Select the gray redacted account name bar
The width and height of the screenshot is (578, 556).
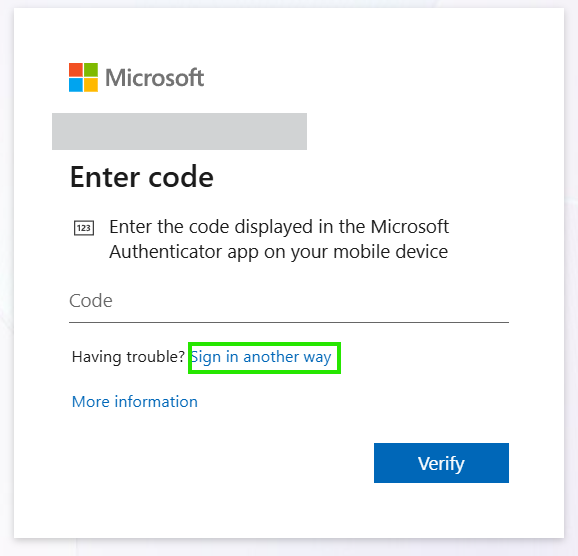[179, 131]
